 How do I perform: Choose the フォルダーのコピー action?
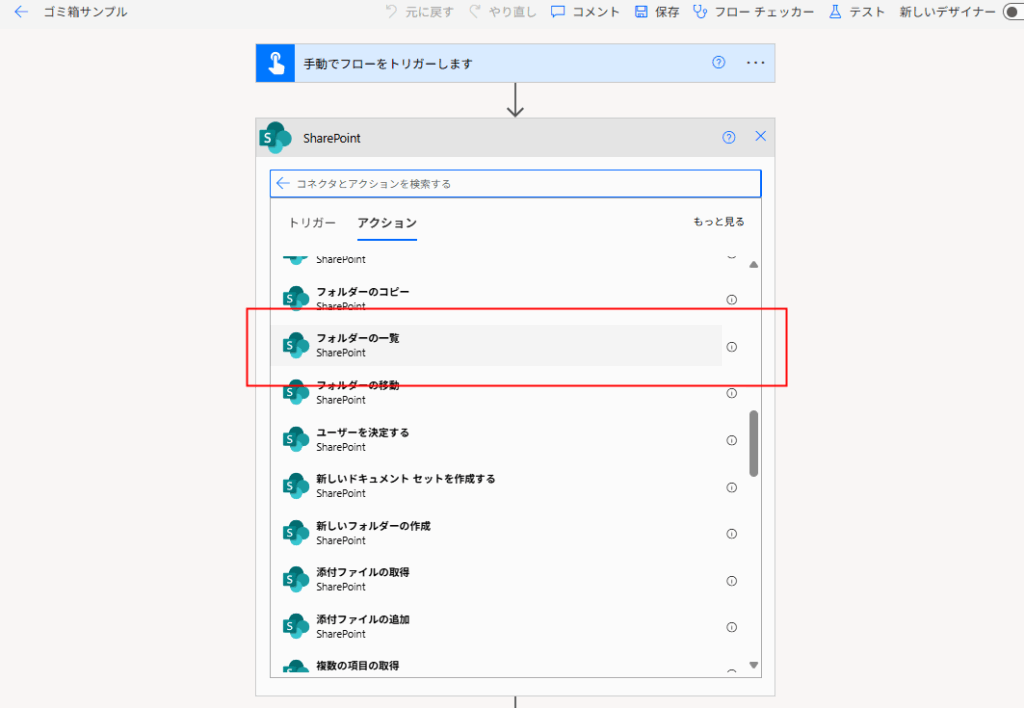click(x=496, y=298)
